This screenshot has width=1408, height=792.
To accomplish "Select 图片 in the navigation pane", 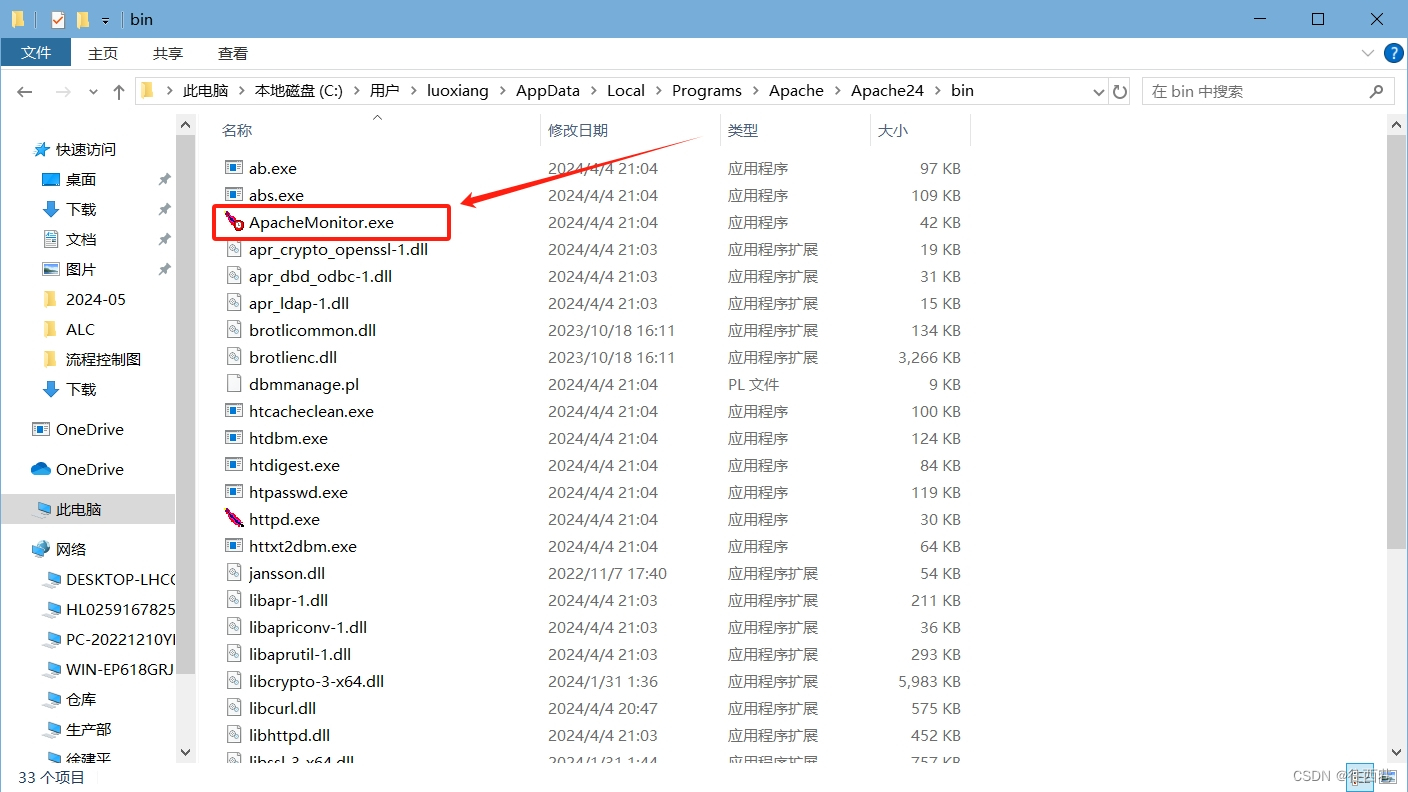I will (81, 269).
